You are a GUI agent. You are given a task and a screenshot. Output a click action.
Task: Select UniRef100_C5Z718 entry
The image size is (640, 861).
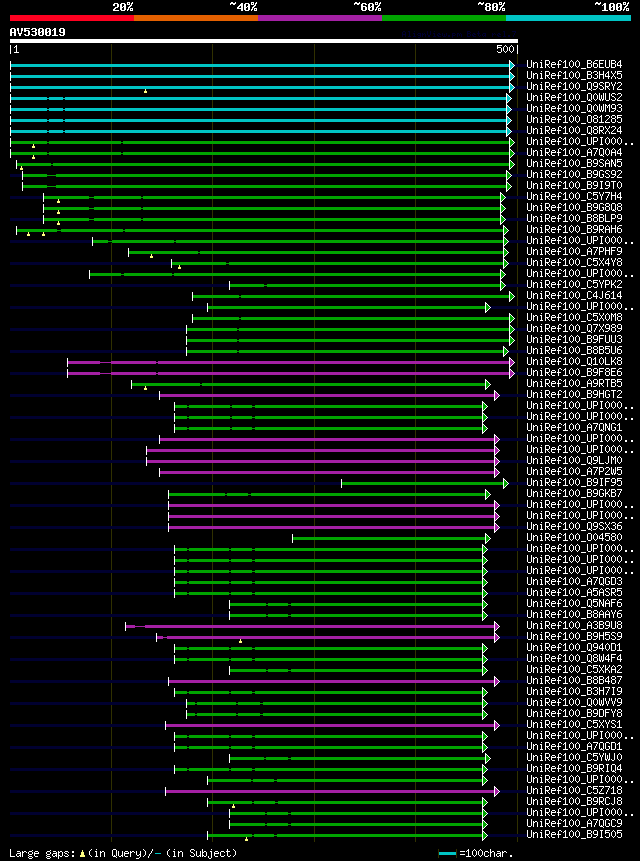point(574,790)
